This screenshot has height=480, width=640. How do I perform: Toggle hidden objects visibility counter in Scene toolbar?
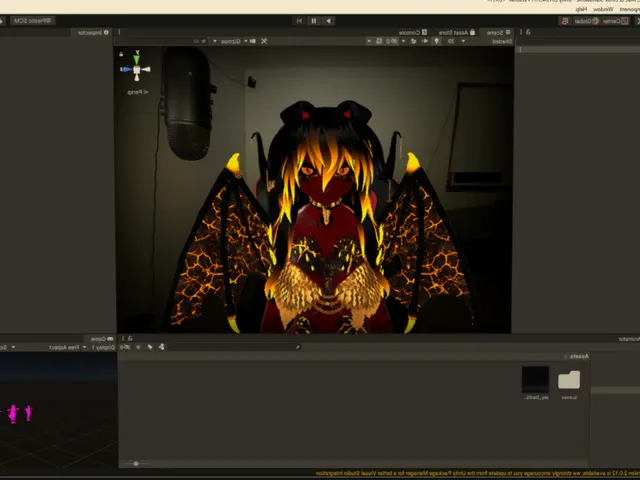[392, 41]
